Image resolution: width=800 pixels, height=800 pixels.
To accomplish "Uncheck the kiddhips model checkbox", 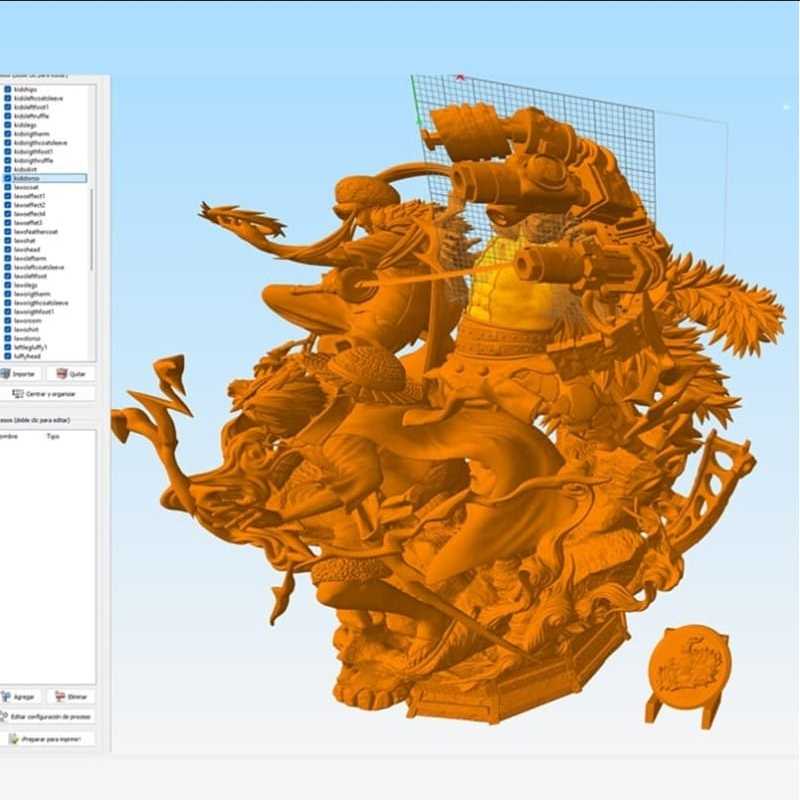I will pyautogui.click(x=8, y=89).
